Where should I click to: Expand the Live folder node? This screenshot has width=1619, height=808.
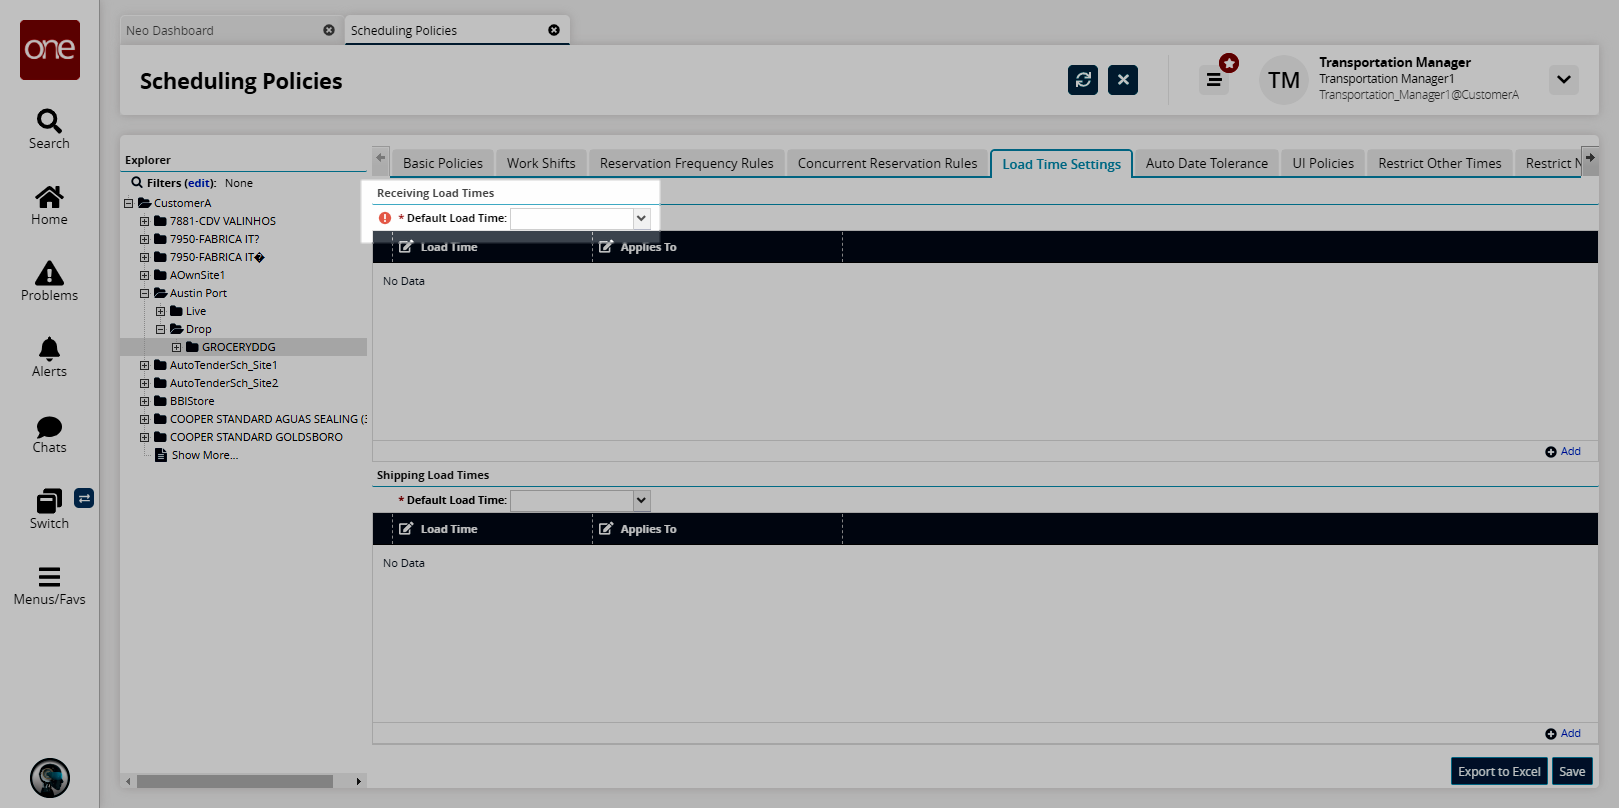pyautogui.click(x=160, y=311)
